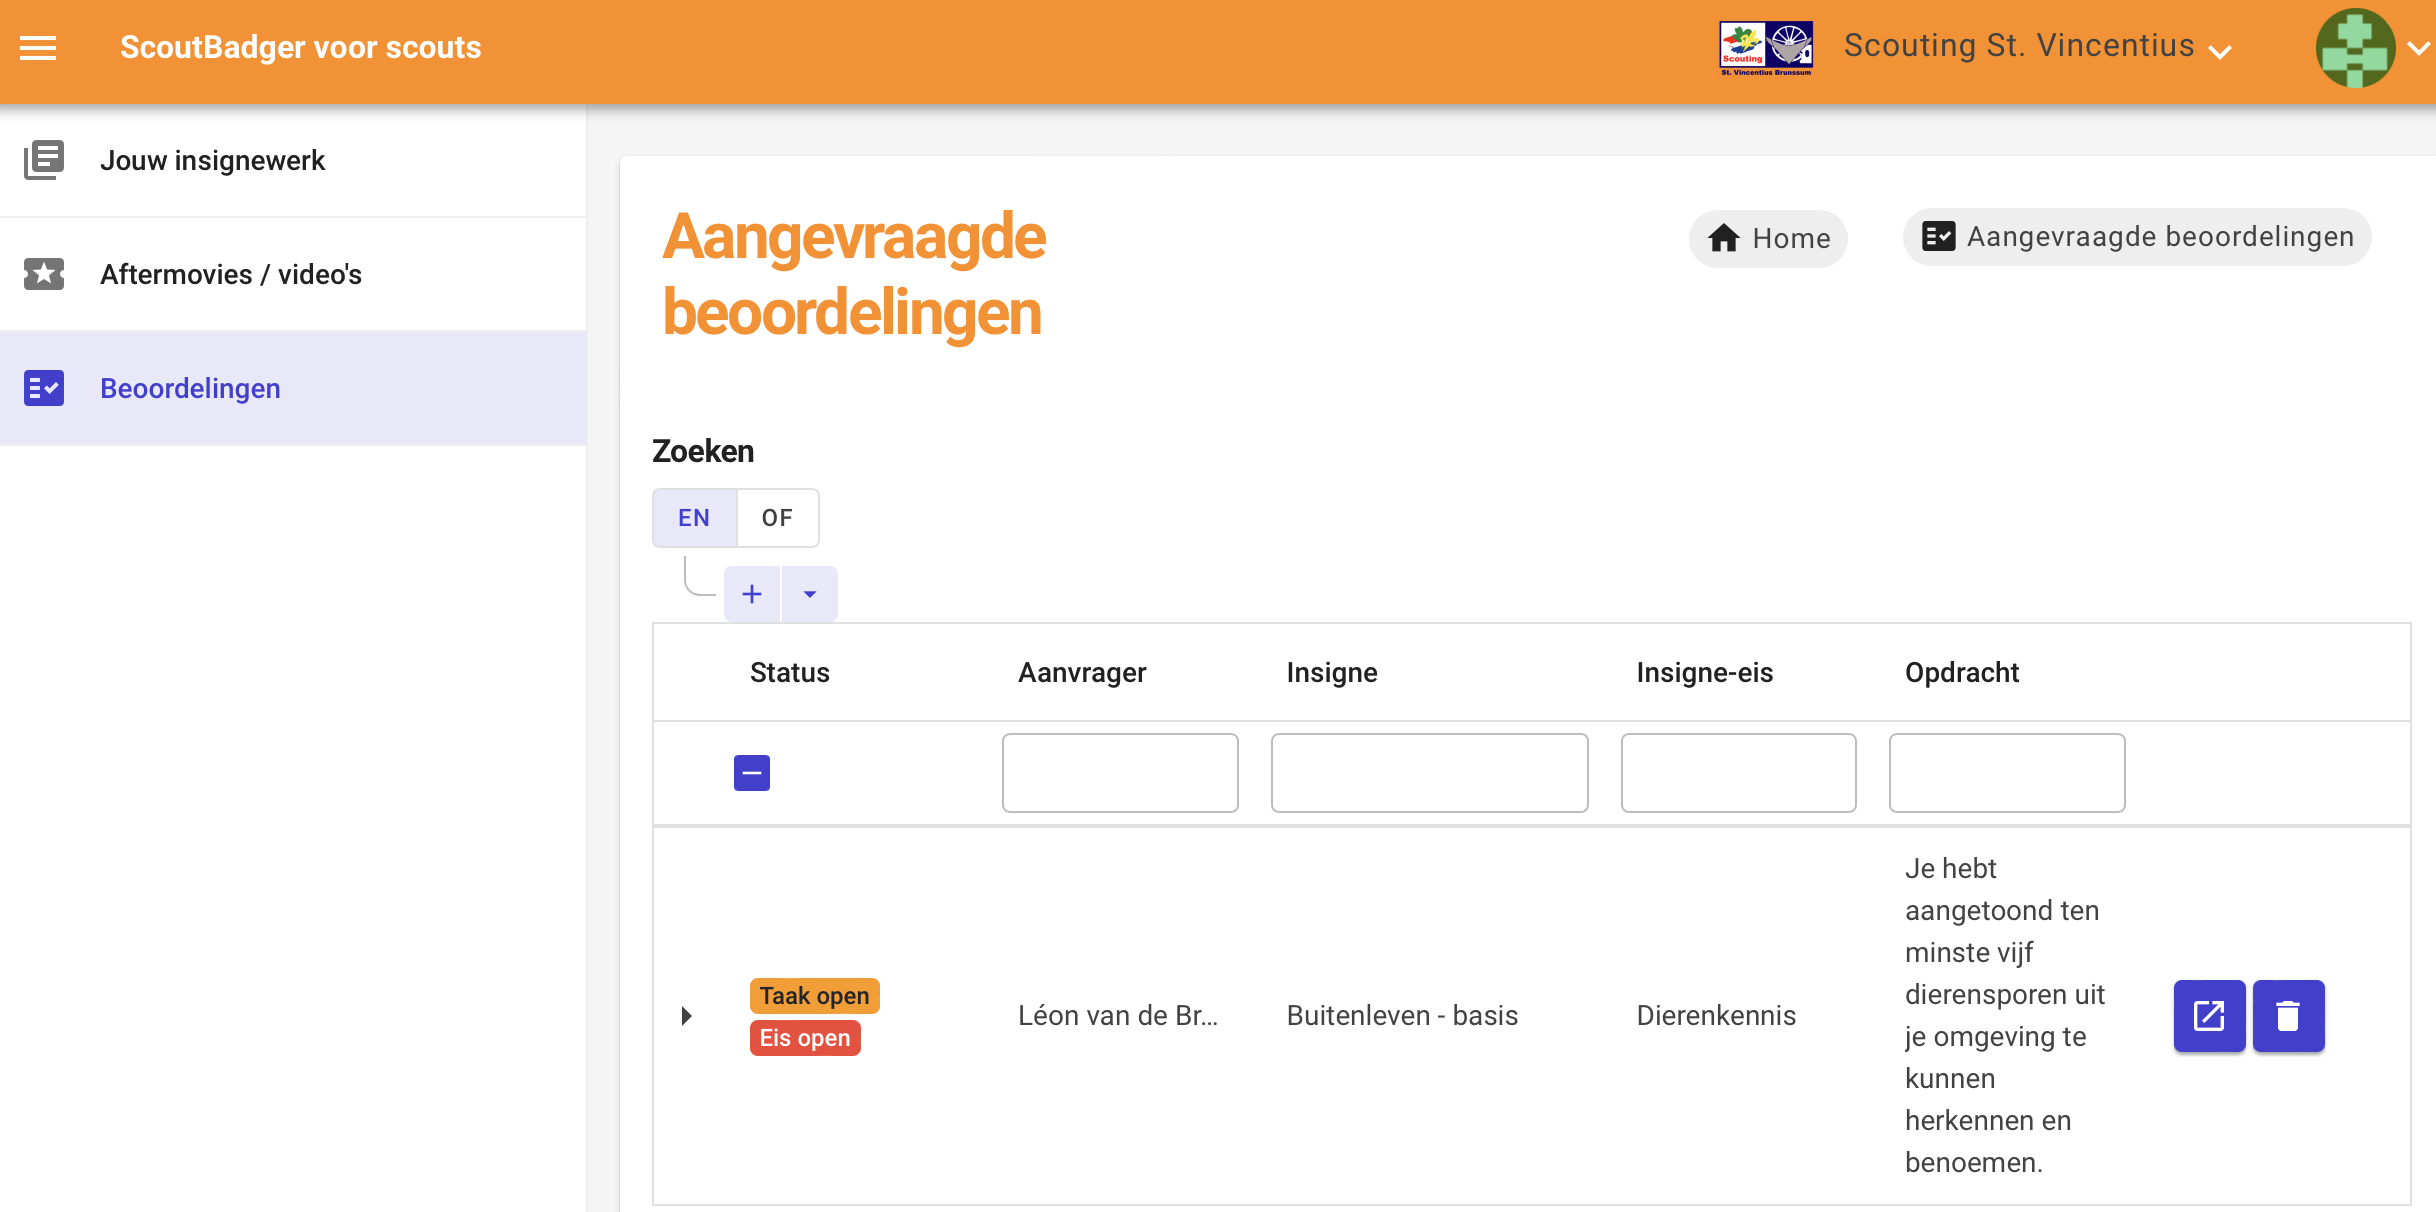
Task: Click the ScoutBadger voor scouts title
Action: [300, 48]
